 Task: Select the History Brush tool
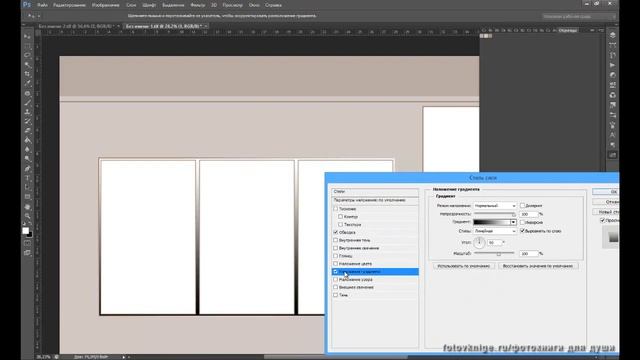(27, 122)
